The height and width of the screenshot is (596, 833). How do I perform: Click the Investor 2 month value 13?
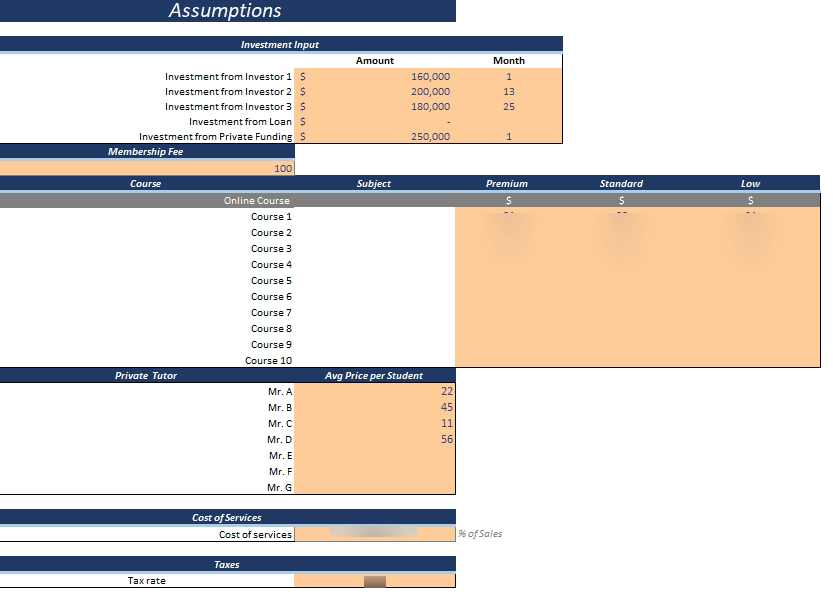(509, 92)
